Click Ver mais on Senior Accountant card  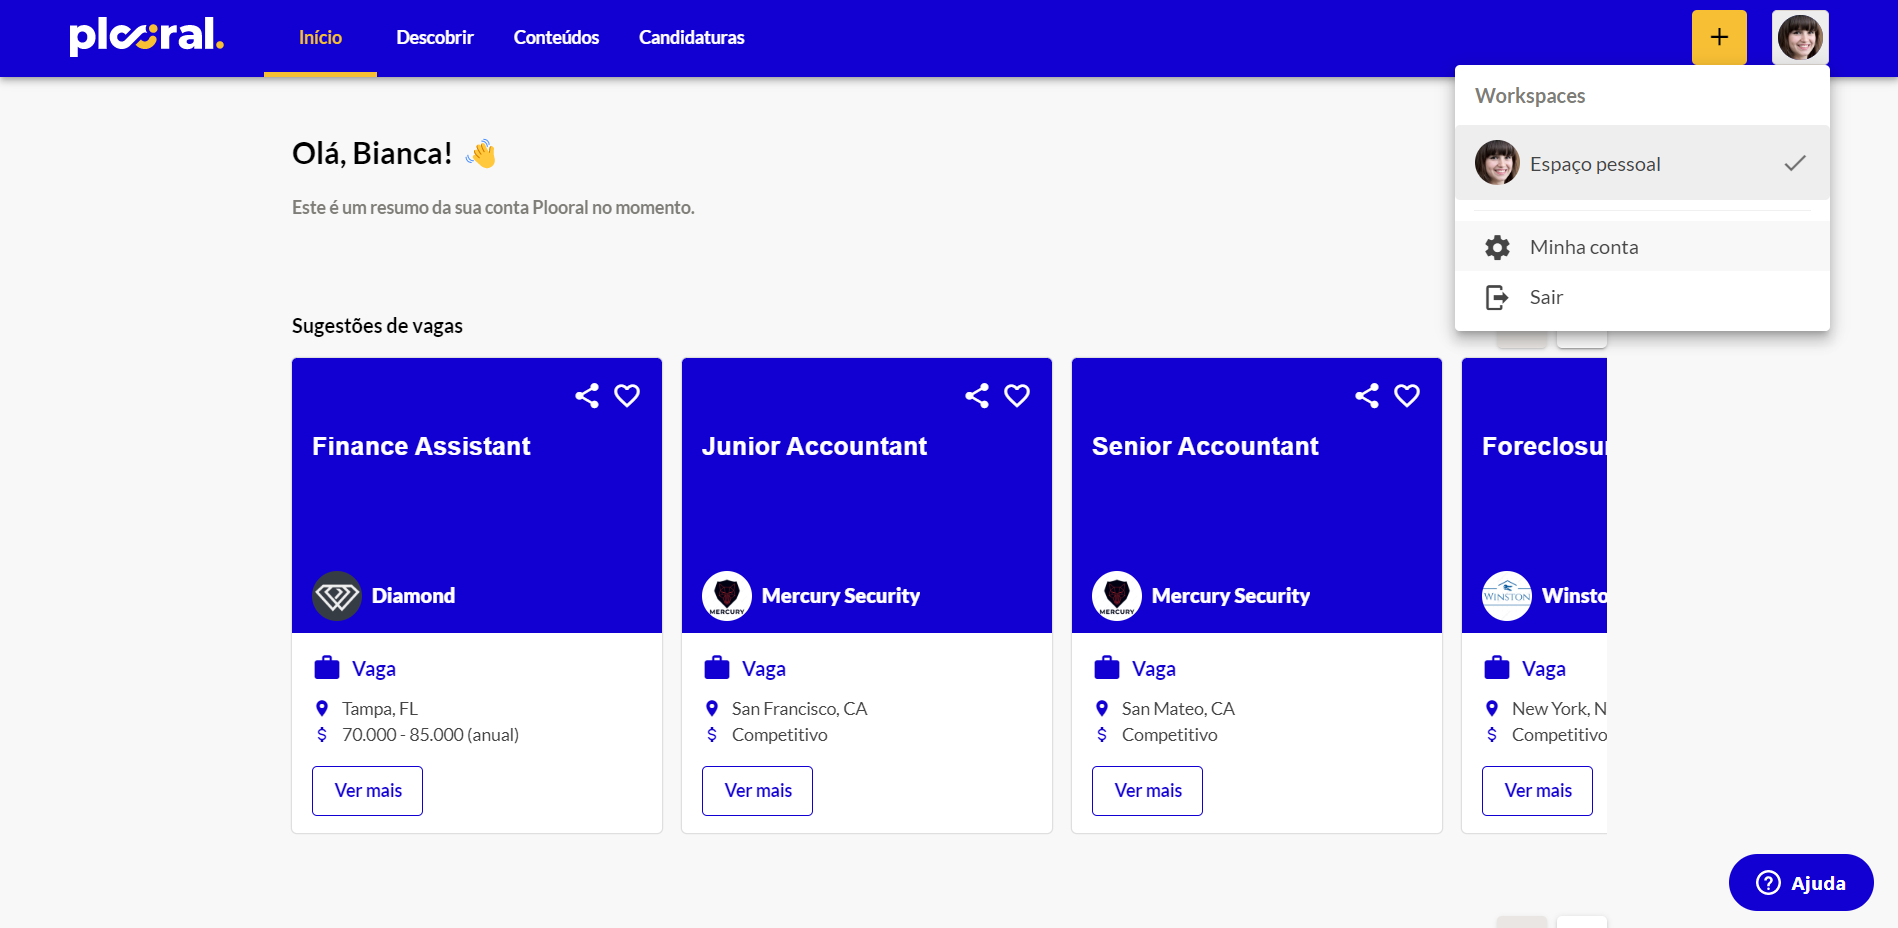tap(1147, 791)
